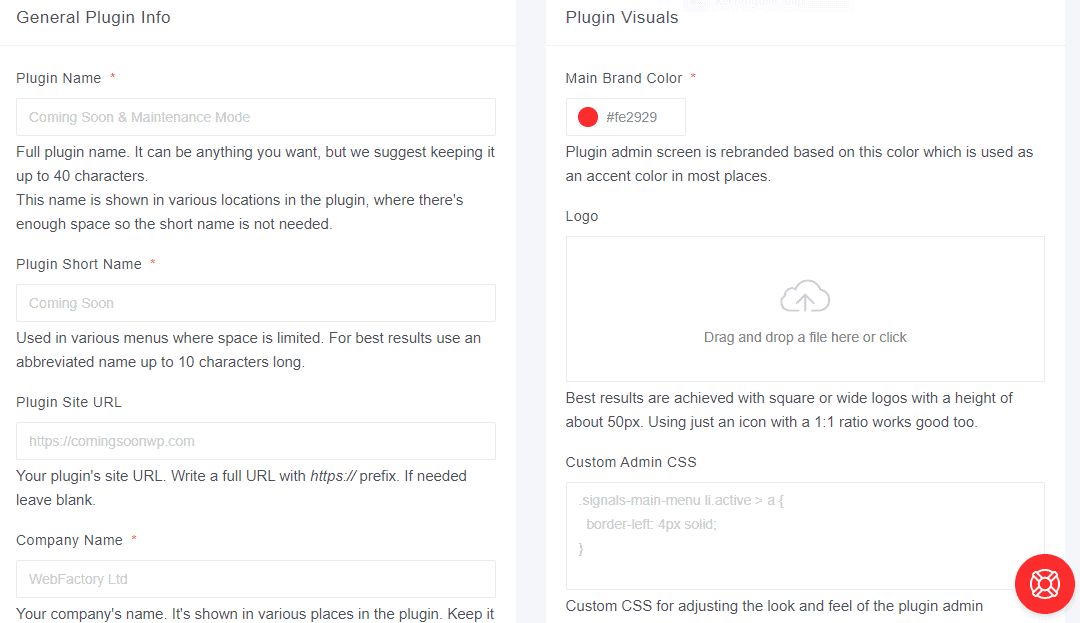Click inside the Custom Admin CSS textarea
Image resolution: width=1080 pixels, height=623 pixels.
click(x=805, y=535)
